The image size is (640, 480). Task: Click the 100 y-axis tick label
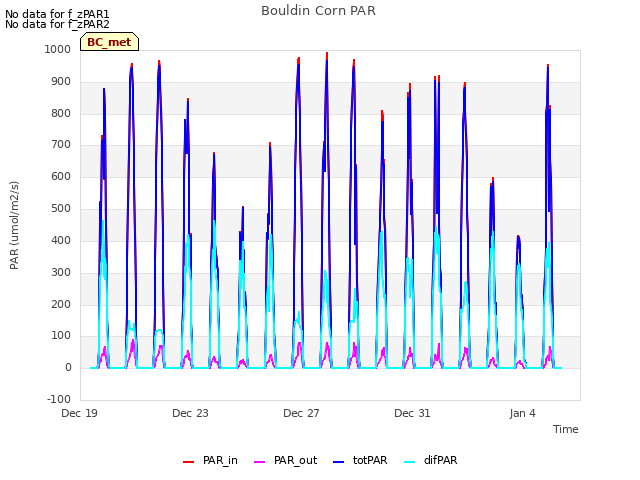pos(61,336)
